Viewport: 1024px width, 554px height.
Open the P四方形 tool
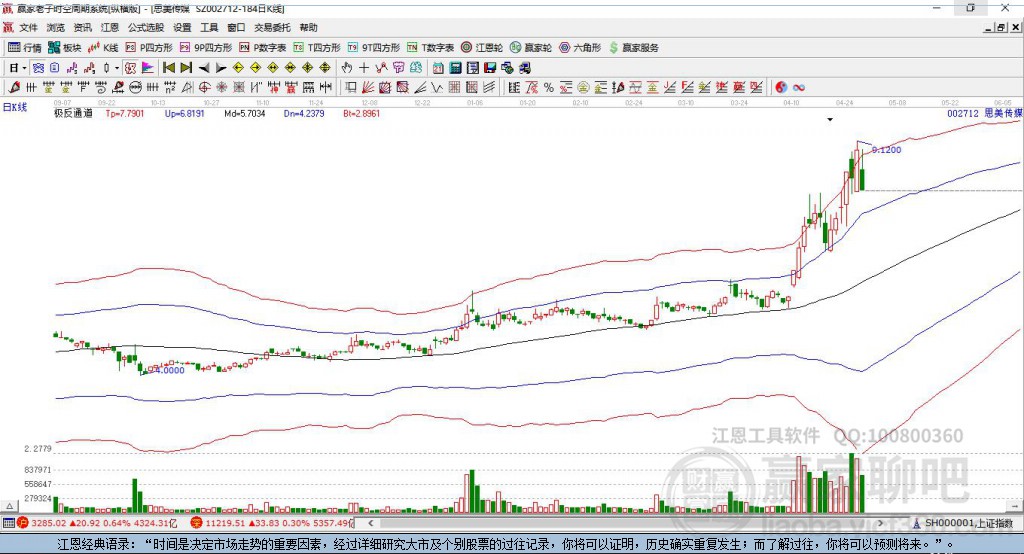tap(149, 48)
